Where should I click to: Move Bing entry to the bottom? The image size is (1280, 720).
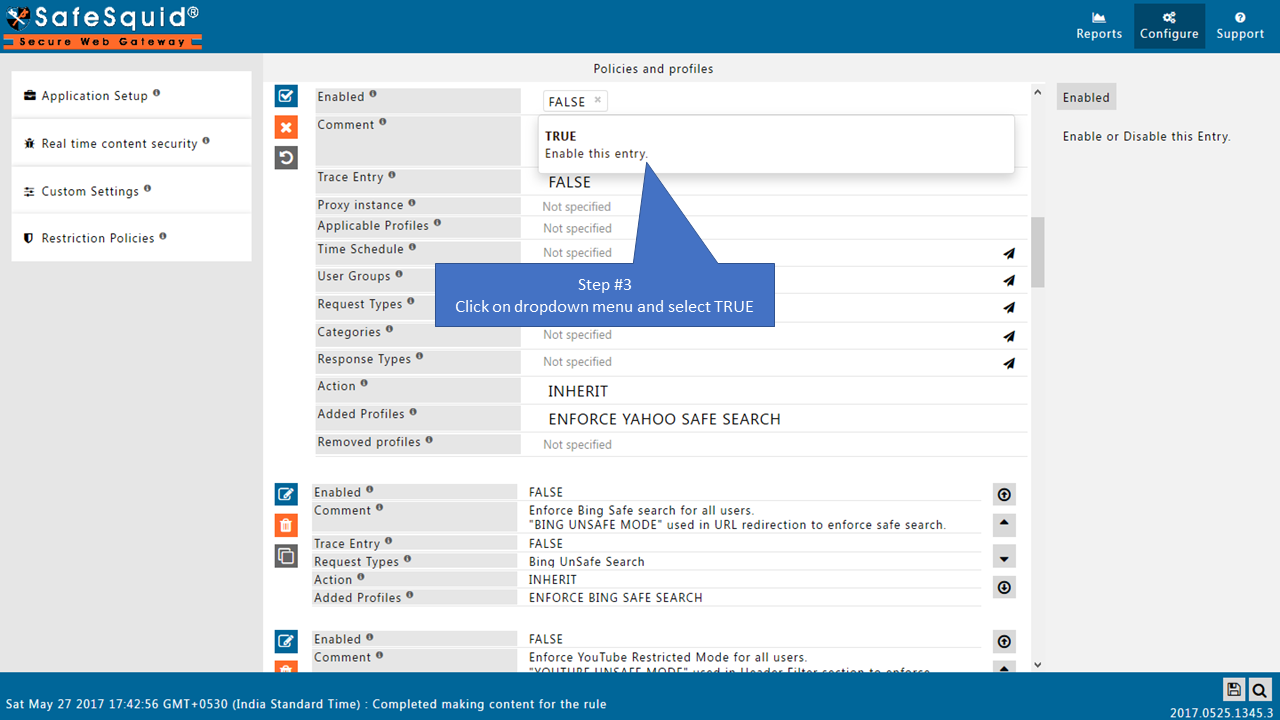pyautogui.click(x=1004, y=587)
